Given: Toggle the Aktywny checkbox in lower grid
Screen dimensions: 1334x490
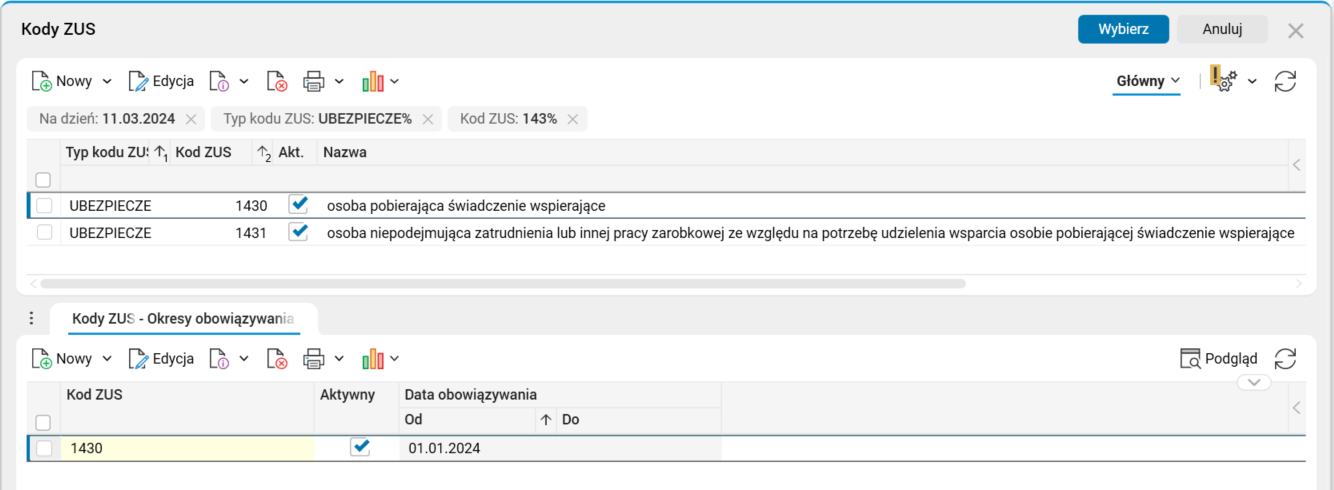Looking at the screenshot, I should pyautogui.click(x=360, y=448).
